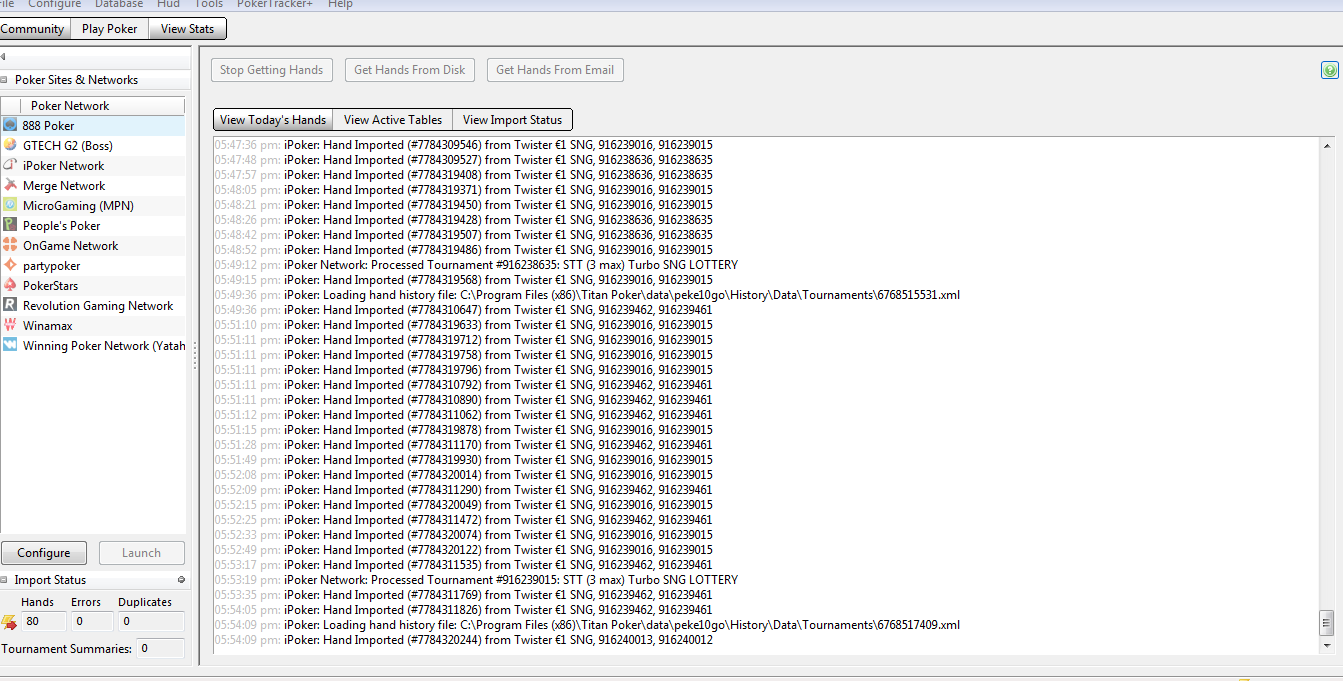Image resolution: width=1343 pixels, height=681 pixels.
Task: Open the View Active Tables tab
Action: (x=393, y=120)
